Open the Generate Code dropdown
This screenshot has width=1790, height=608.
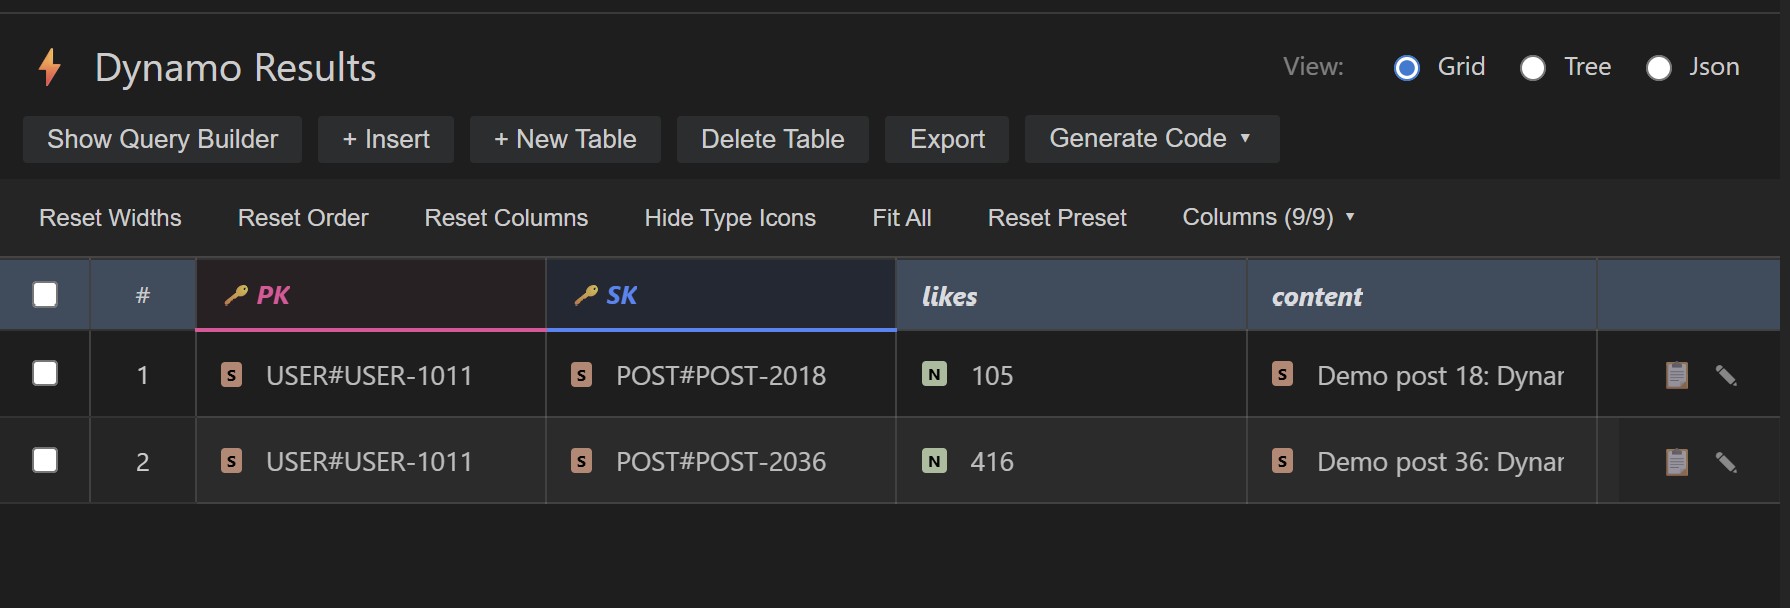[x=1152, y=139]
